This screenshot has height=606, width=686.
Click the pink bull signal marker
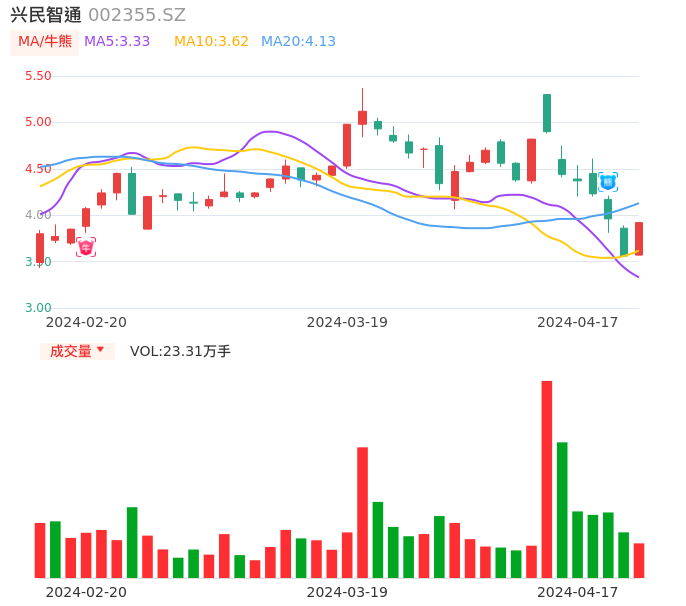tap(86, 247)
